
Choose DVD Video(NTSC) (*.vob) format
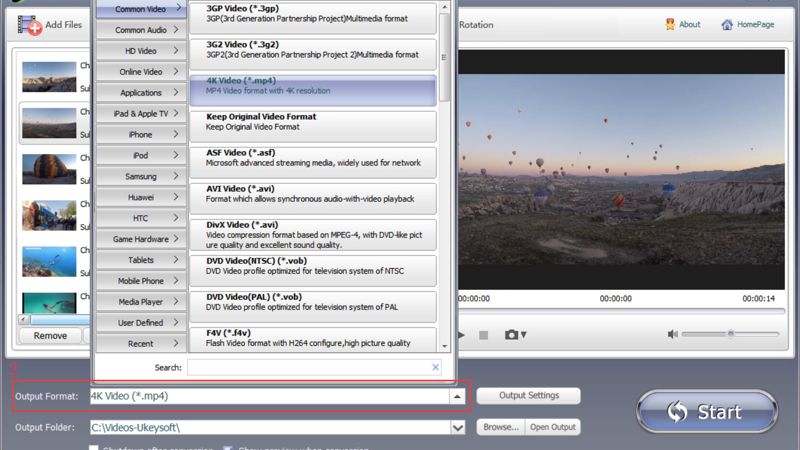(x=313, y=270)
